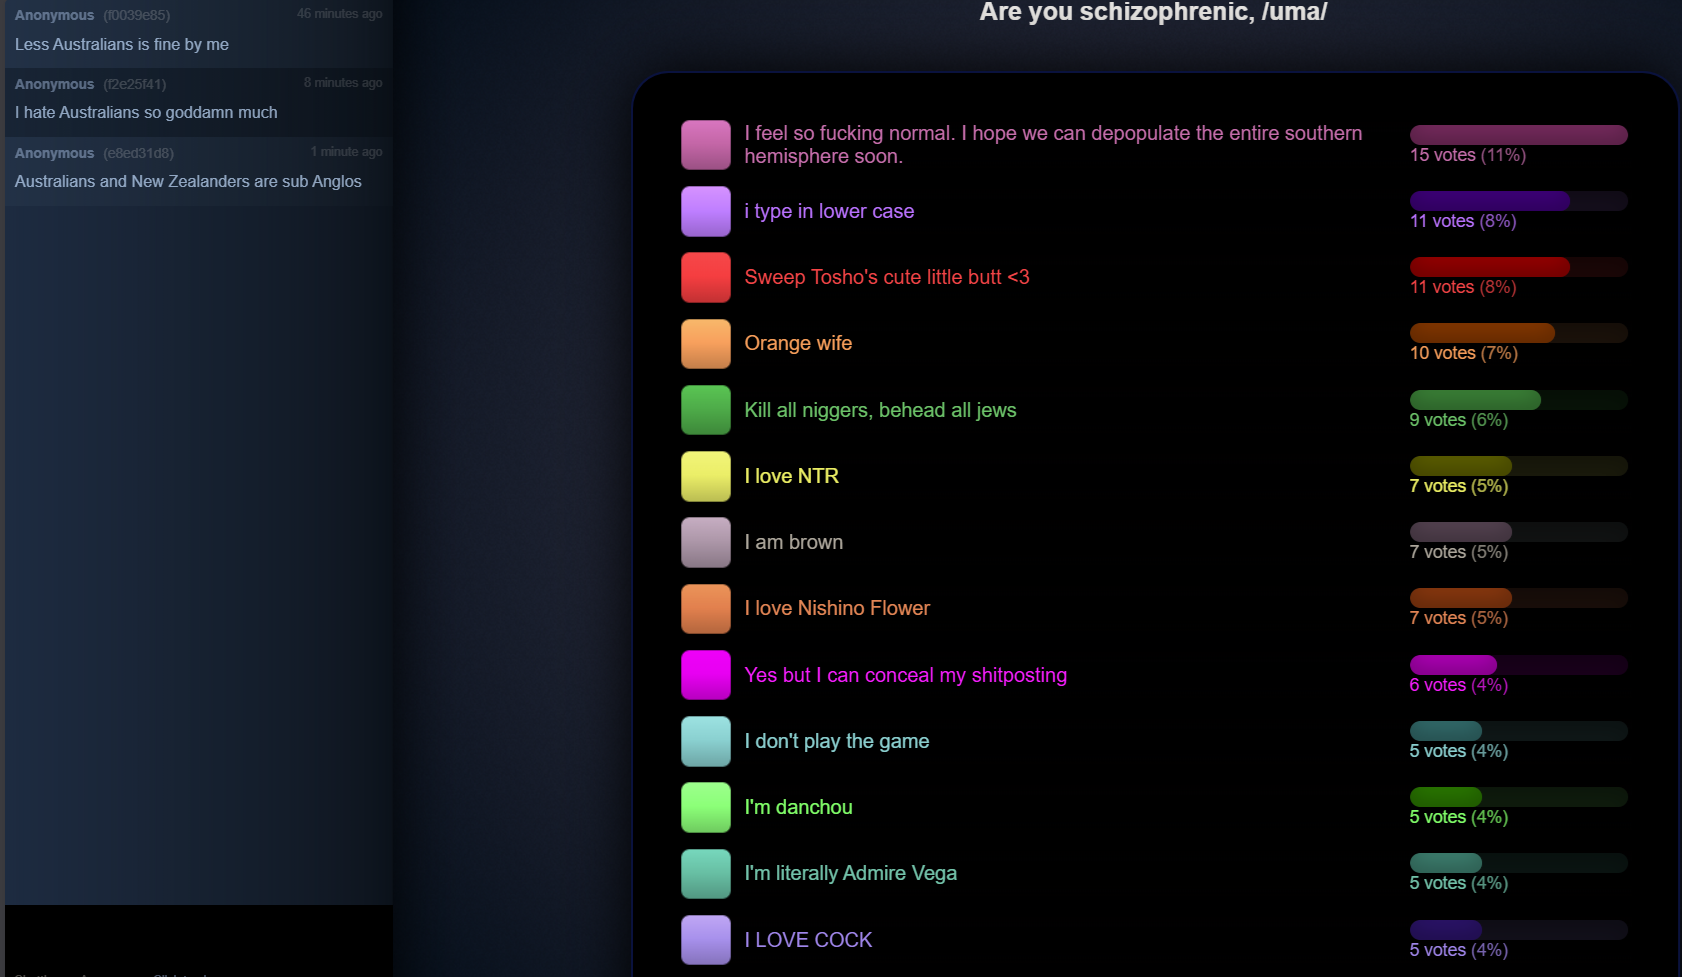1682x977 pixels.
Task: Click the poll title "Are you schizophrenic, /uma/"
Action: (1153, 12)
